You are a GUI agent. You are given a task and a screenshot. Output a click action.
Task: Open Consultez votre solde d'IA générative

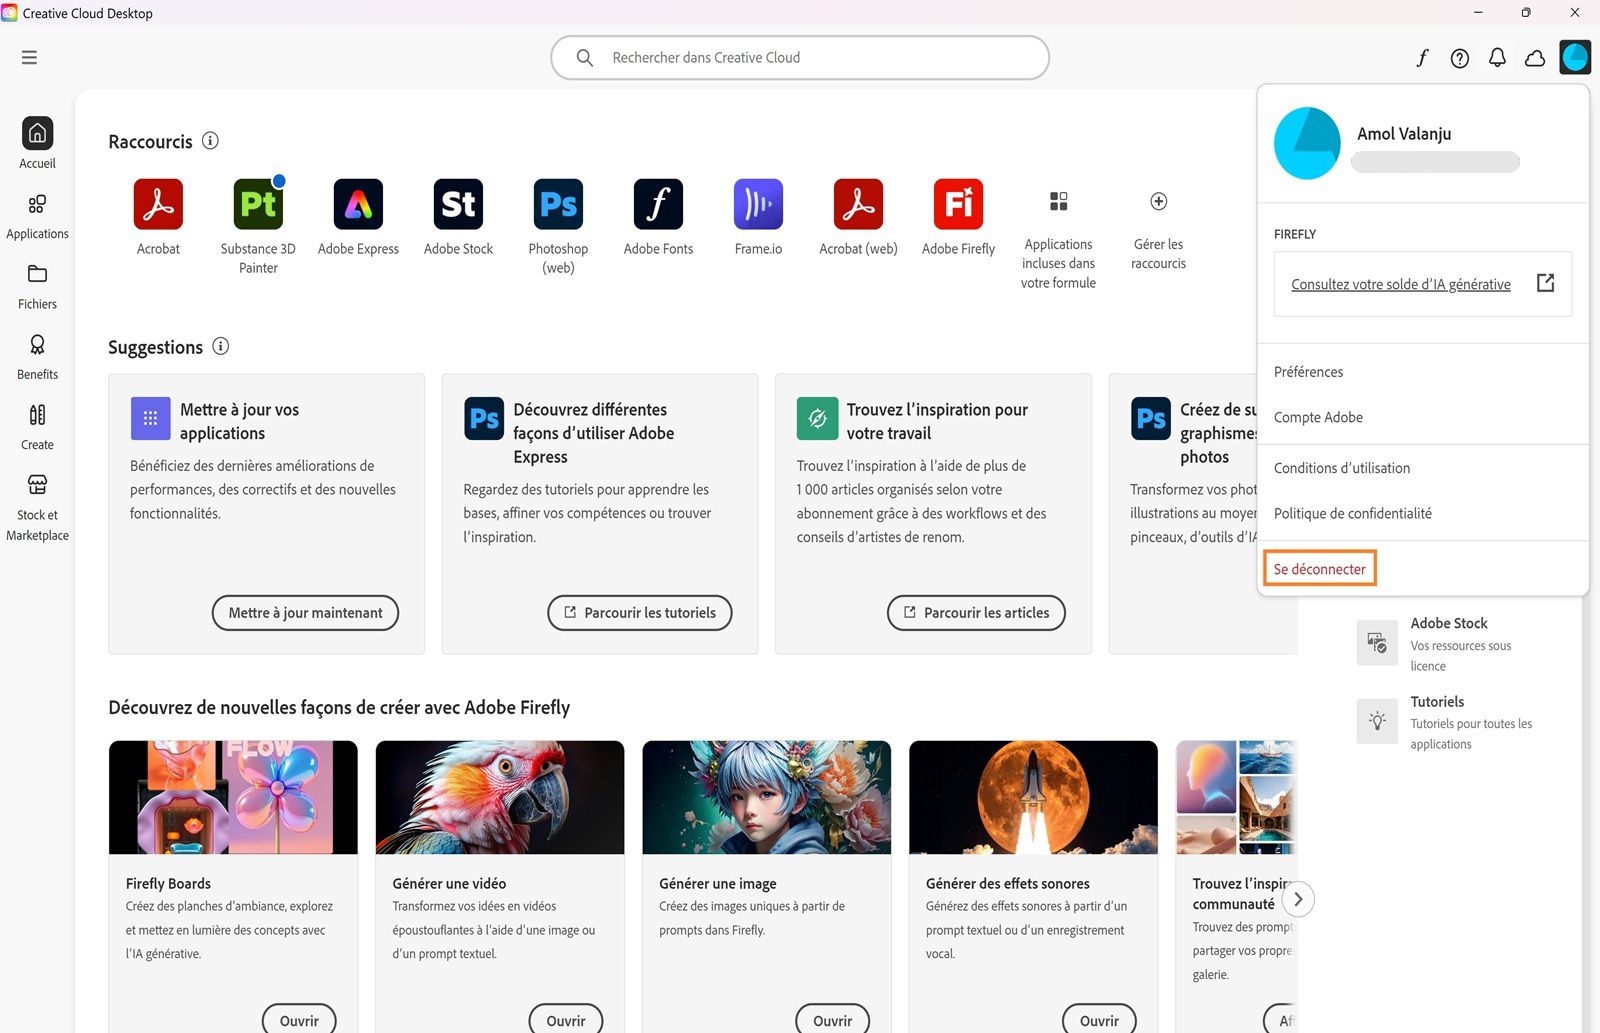point(1402,284)
